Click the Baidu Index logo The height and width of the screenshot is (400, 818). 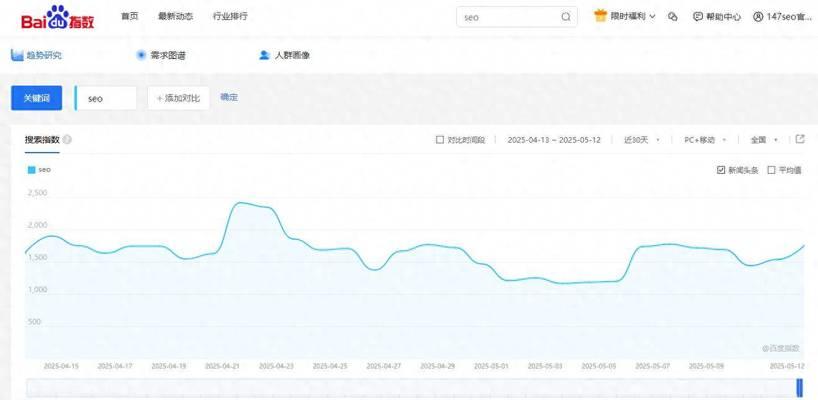coord(57,17)
